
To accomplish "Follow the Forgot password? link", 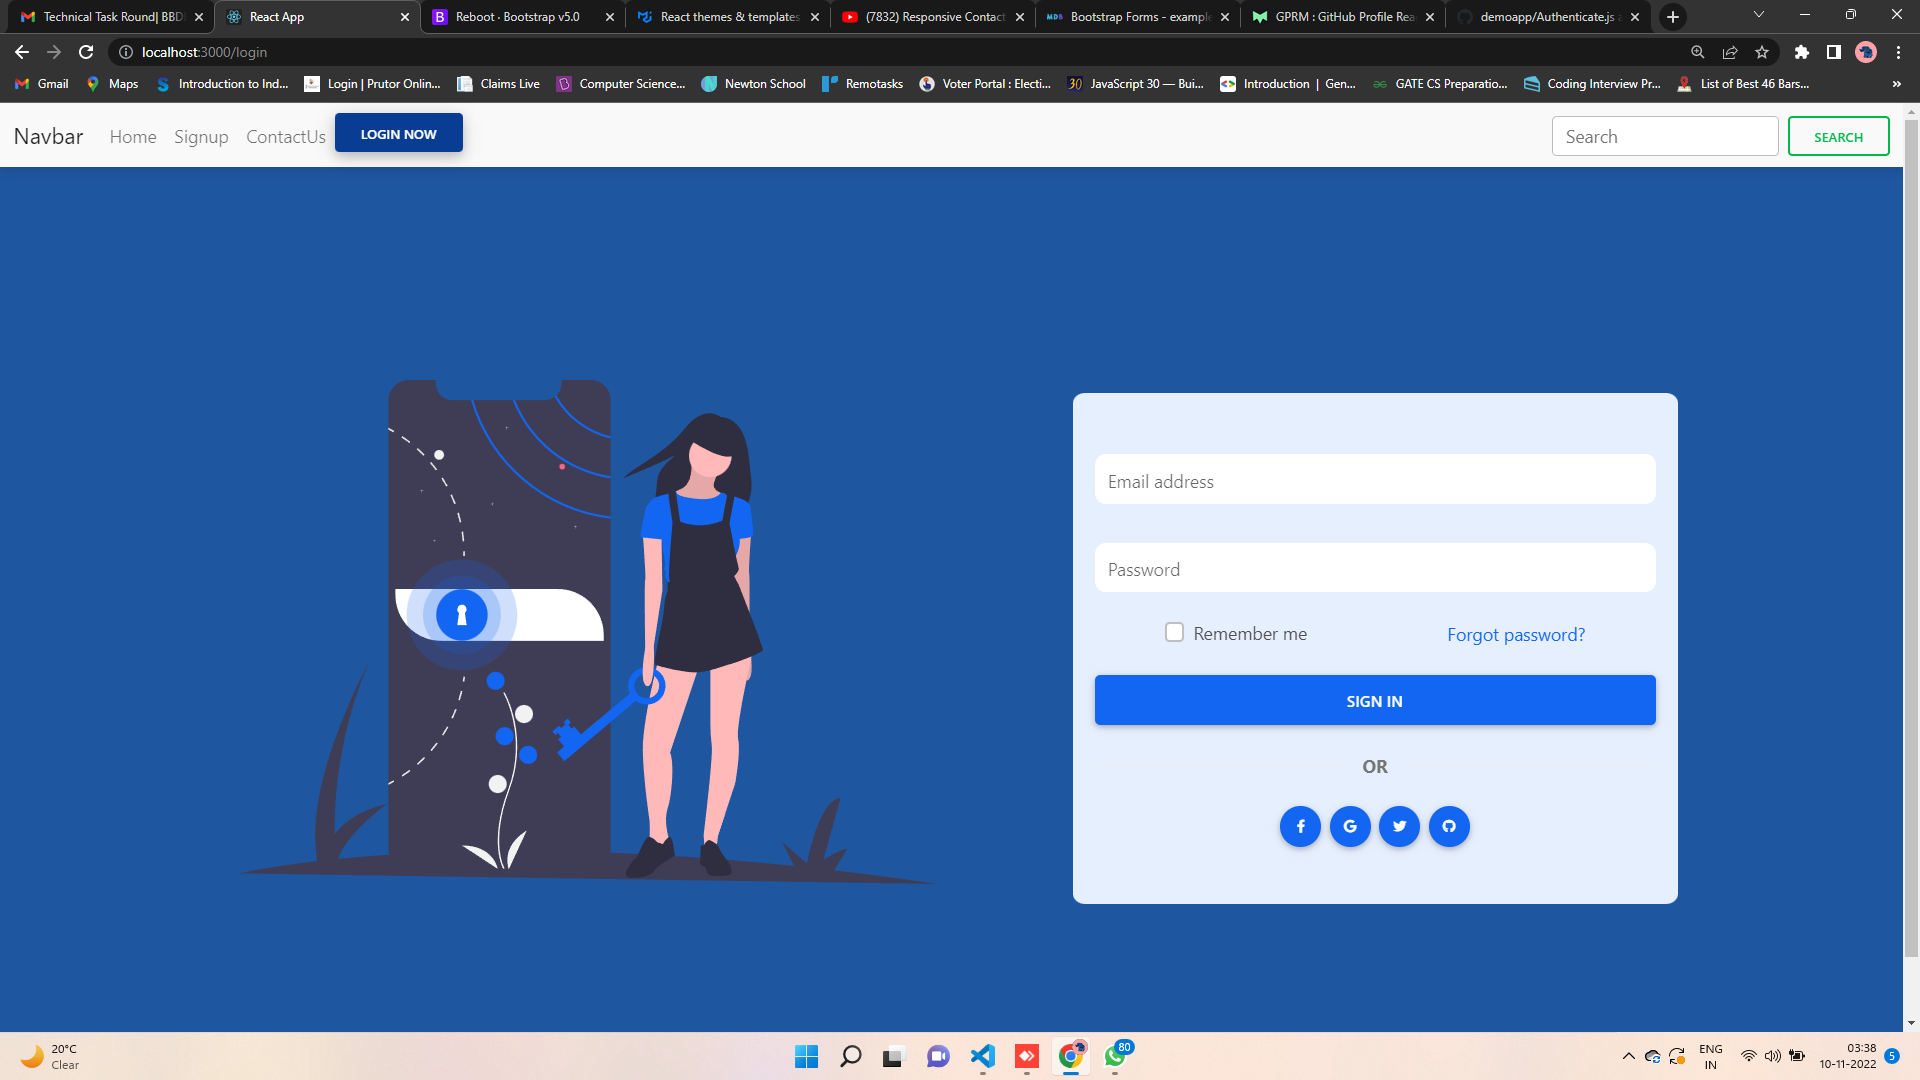I will click(x=1515, y=634).
